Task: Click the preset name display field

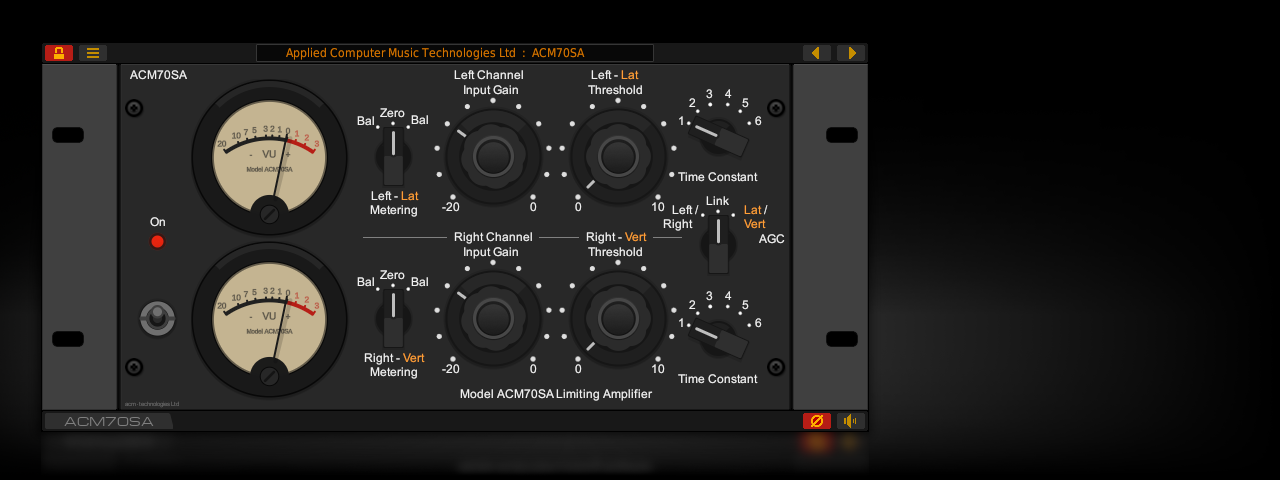Action: pos(455,53)
